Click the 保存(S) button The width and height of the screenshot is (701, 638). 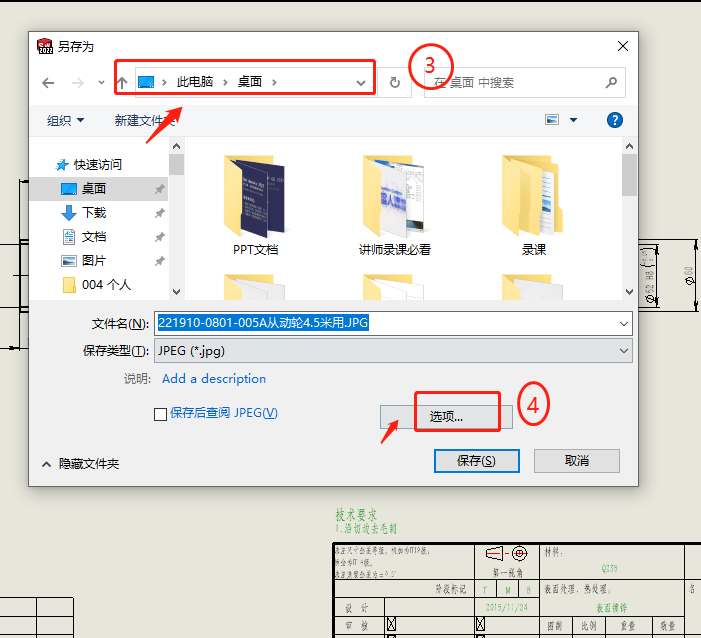pyautogui.click(x=477, y=461)
